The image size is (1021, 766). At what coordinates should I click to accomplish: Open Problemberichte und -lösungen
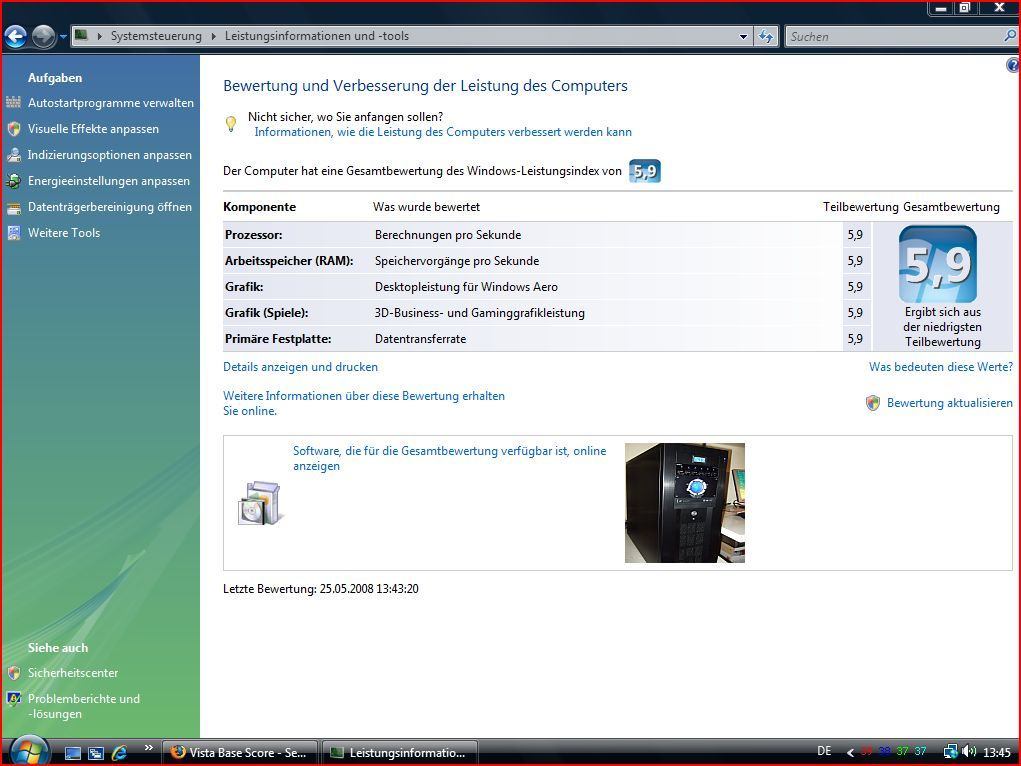(x=83, y=706)
